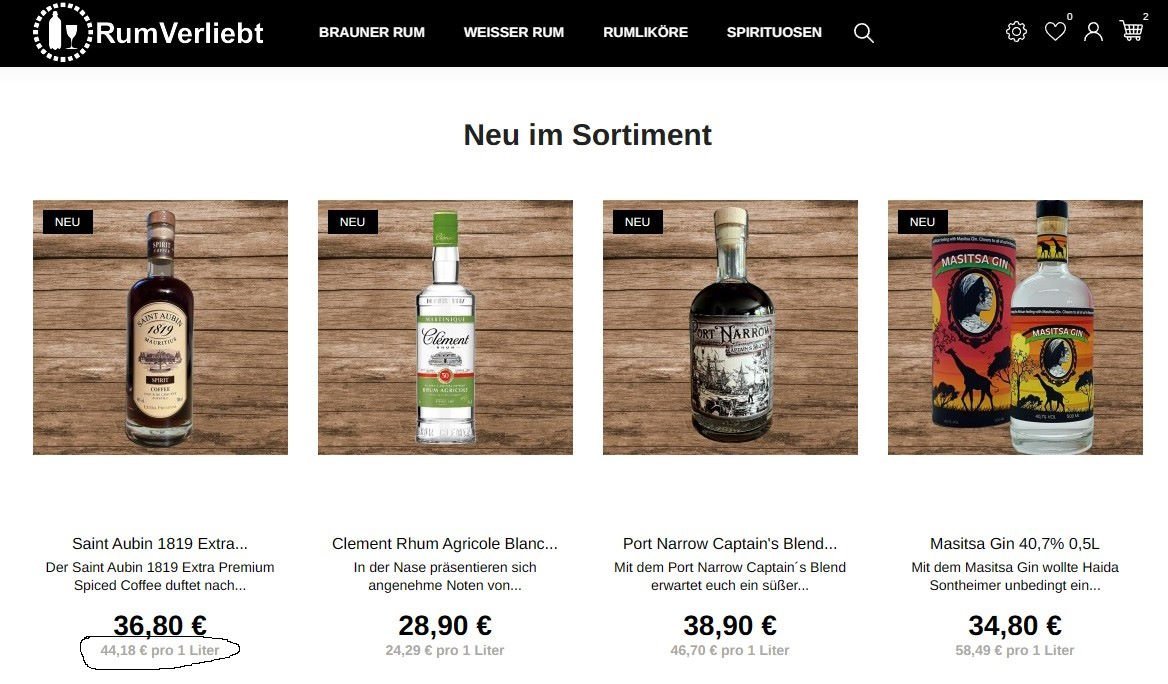Open the settings gear icon

coord(1016,31)
